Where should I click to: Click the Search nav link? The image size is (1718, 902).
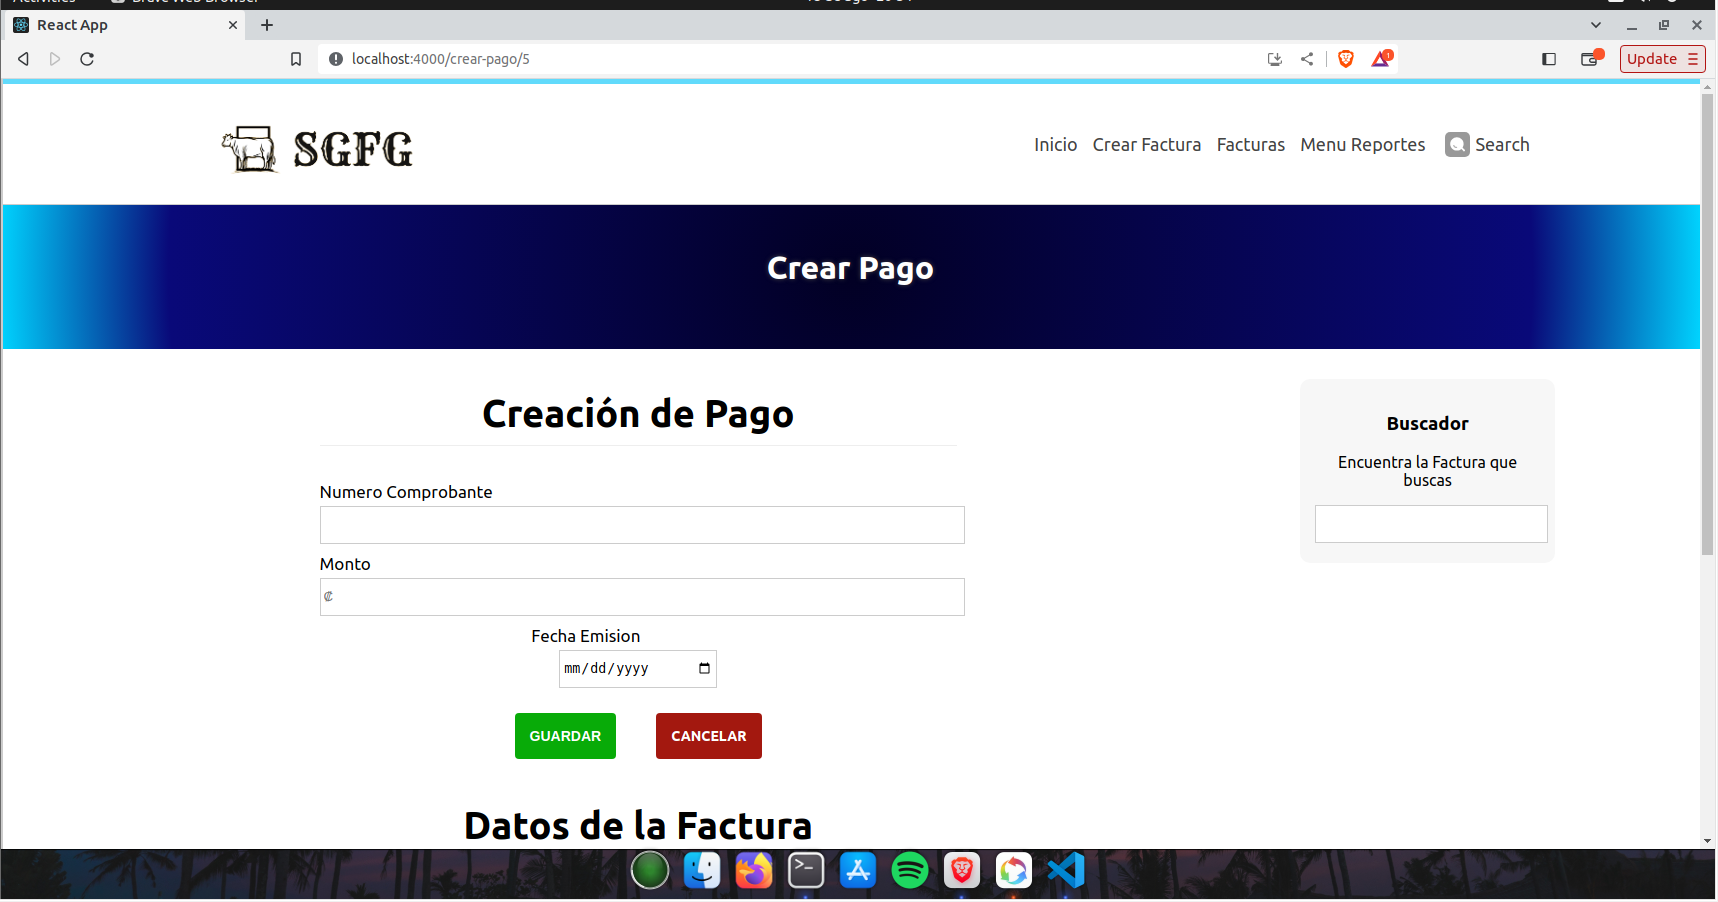pyautogui.click(x=1502, y=145)
